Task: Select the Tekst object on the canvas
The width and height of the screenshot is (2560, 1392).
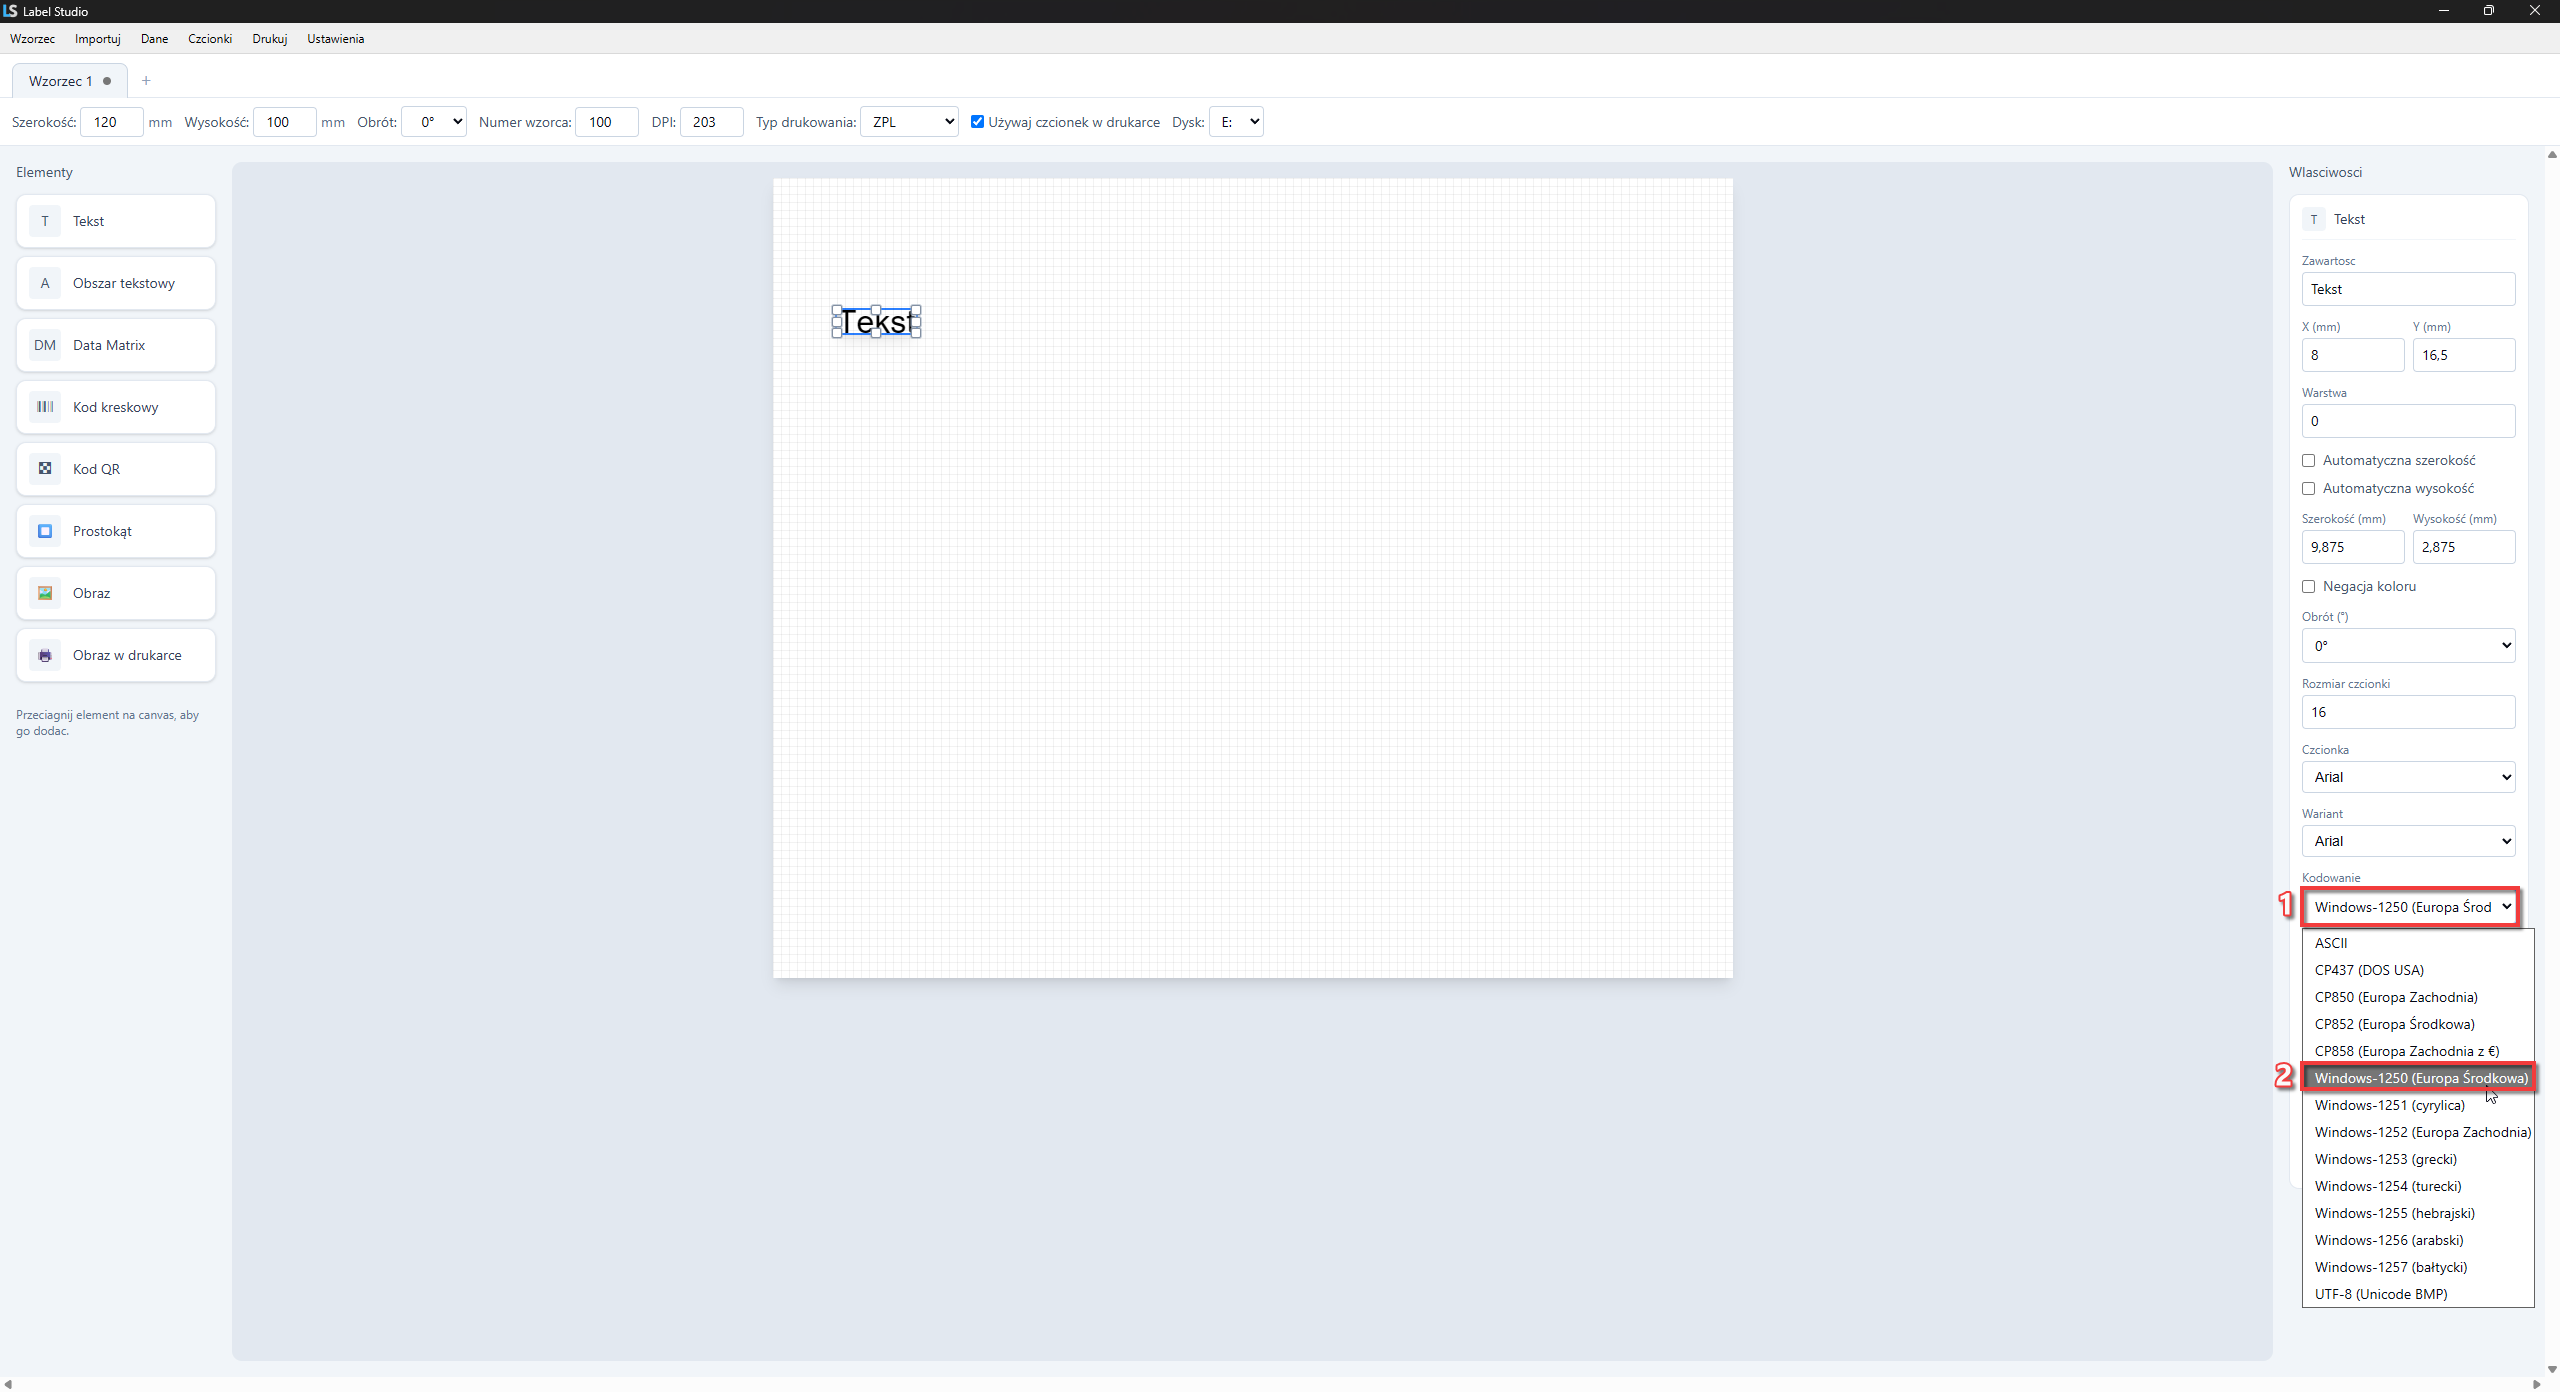Action: coord(877,322)
